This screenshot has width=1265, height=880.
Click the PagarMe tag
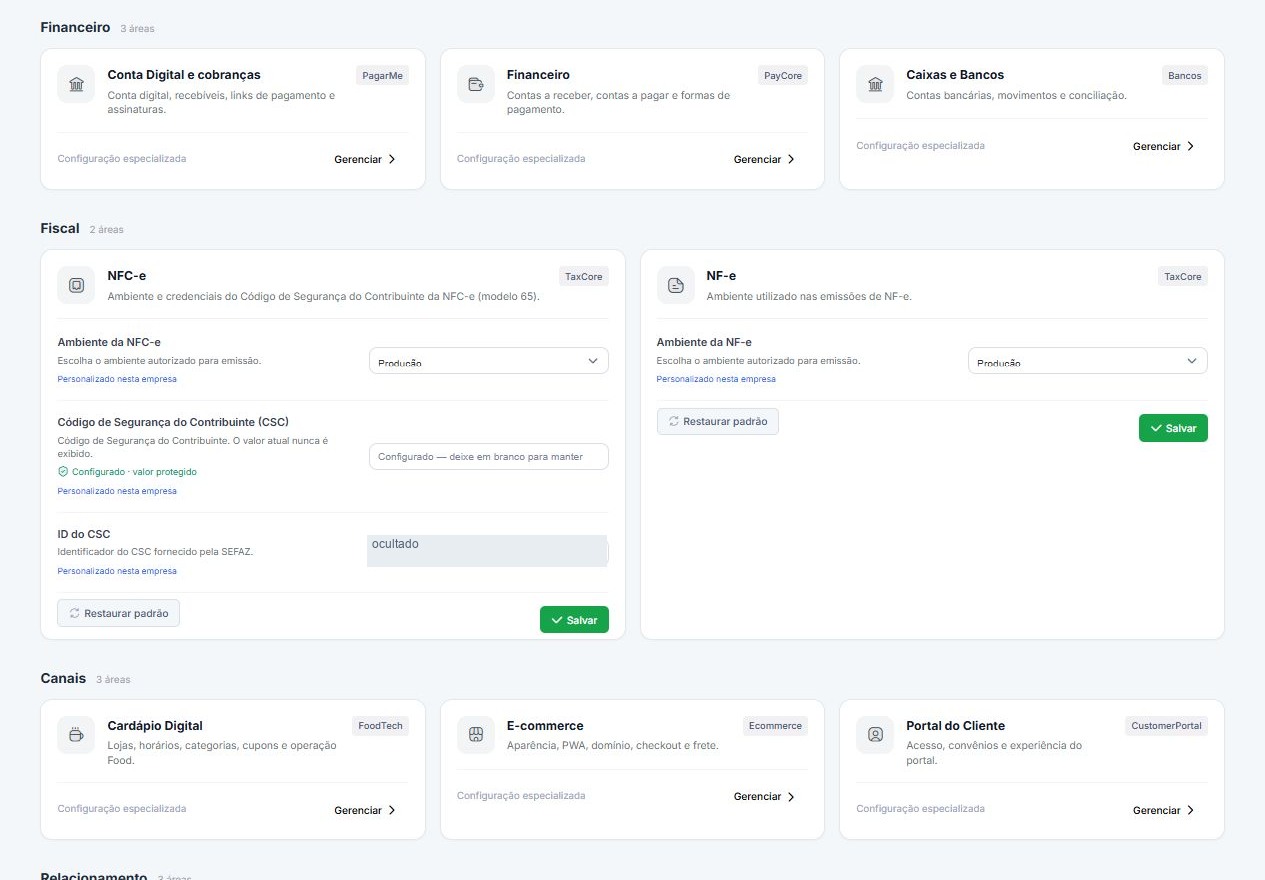click(x=382, y=75)
